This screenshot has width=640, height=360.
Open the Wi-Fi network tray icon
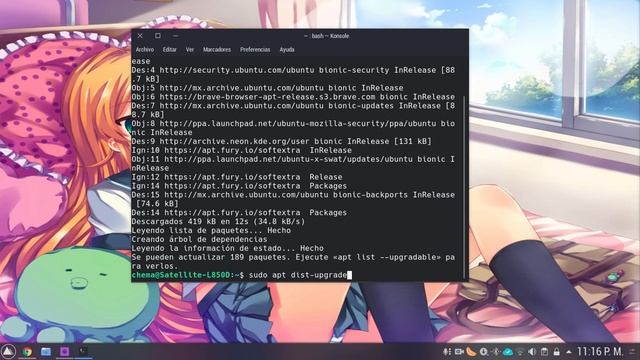520,351
